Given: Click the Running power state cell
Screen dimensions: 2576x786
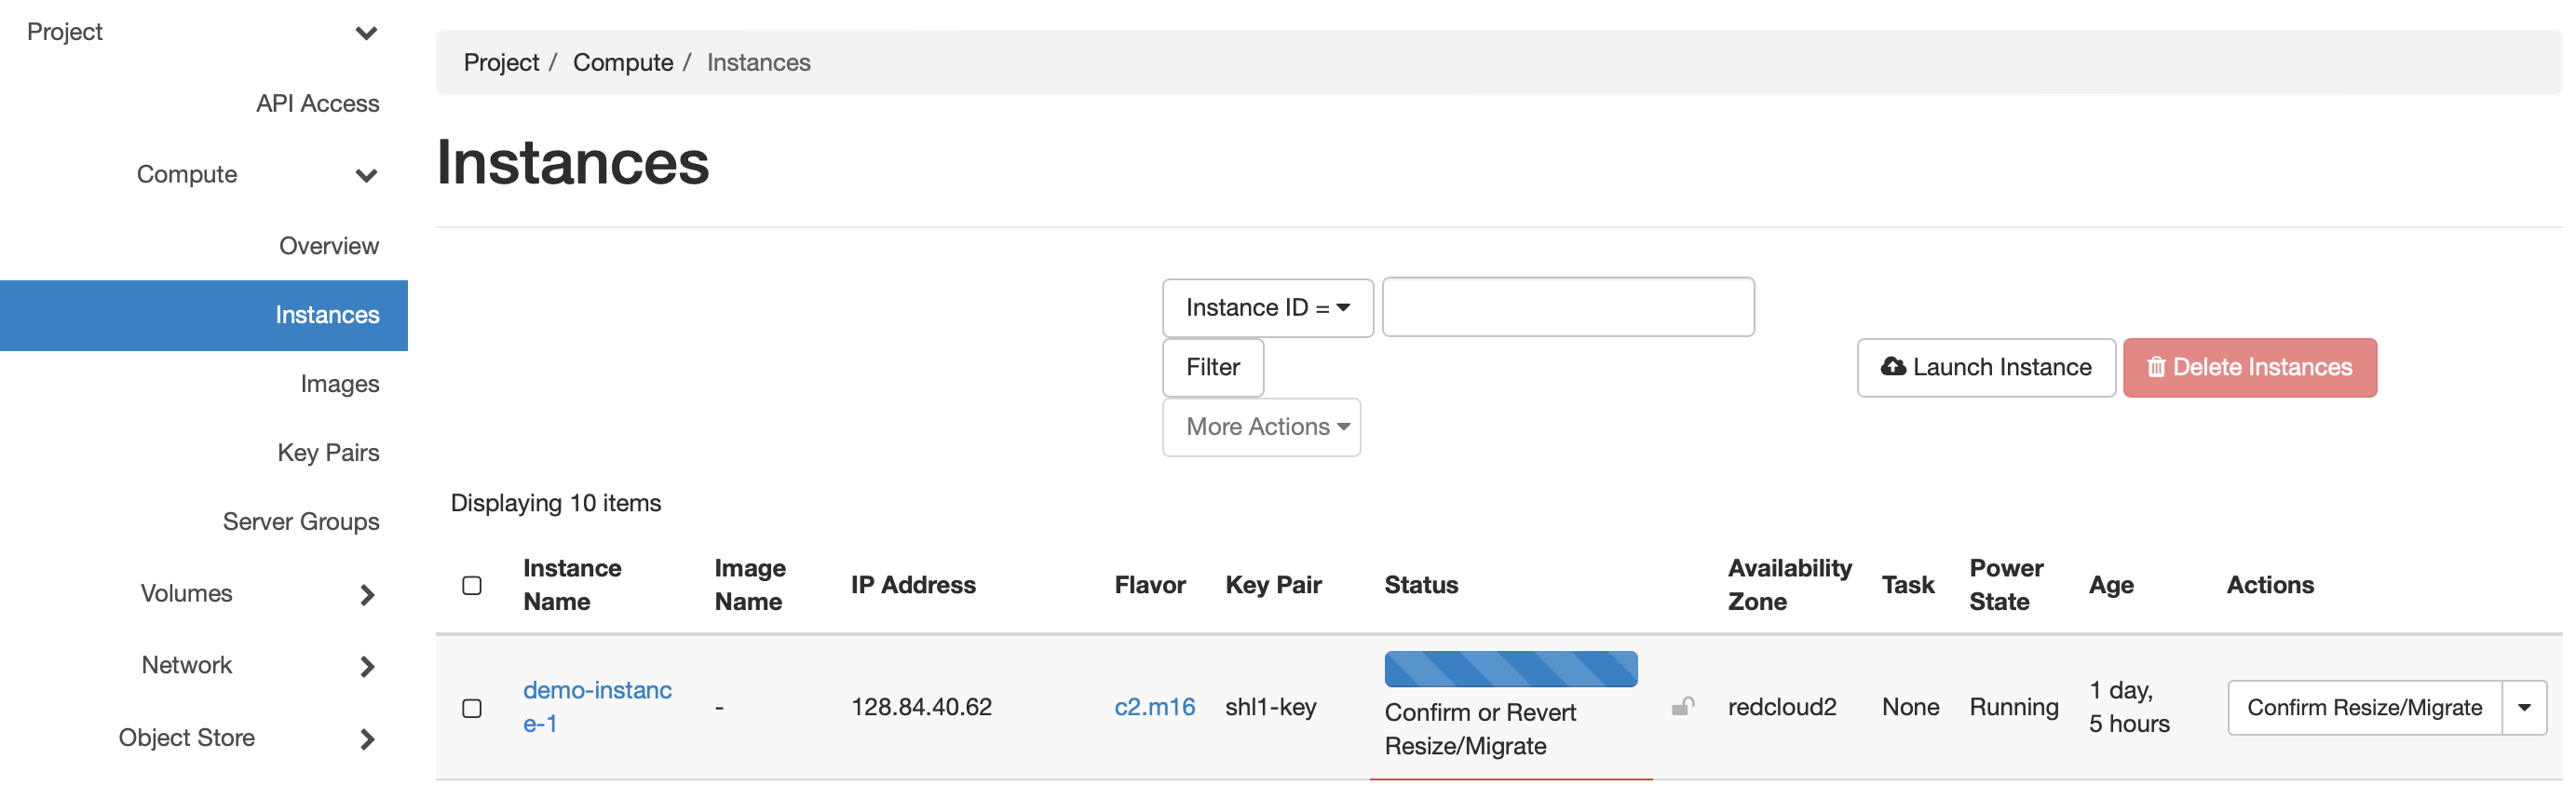Looking at the screenshot, I should [2013, 707].
